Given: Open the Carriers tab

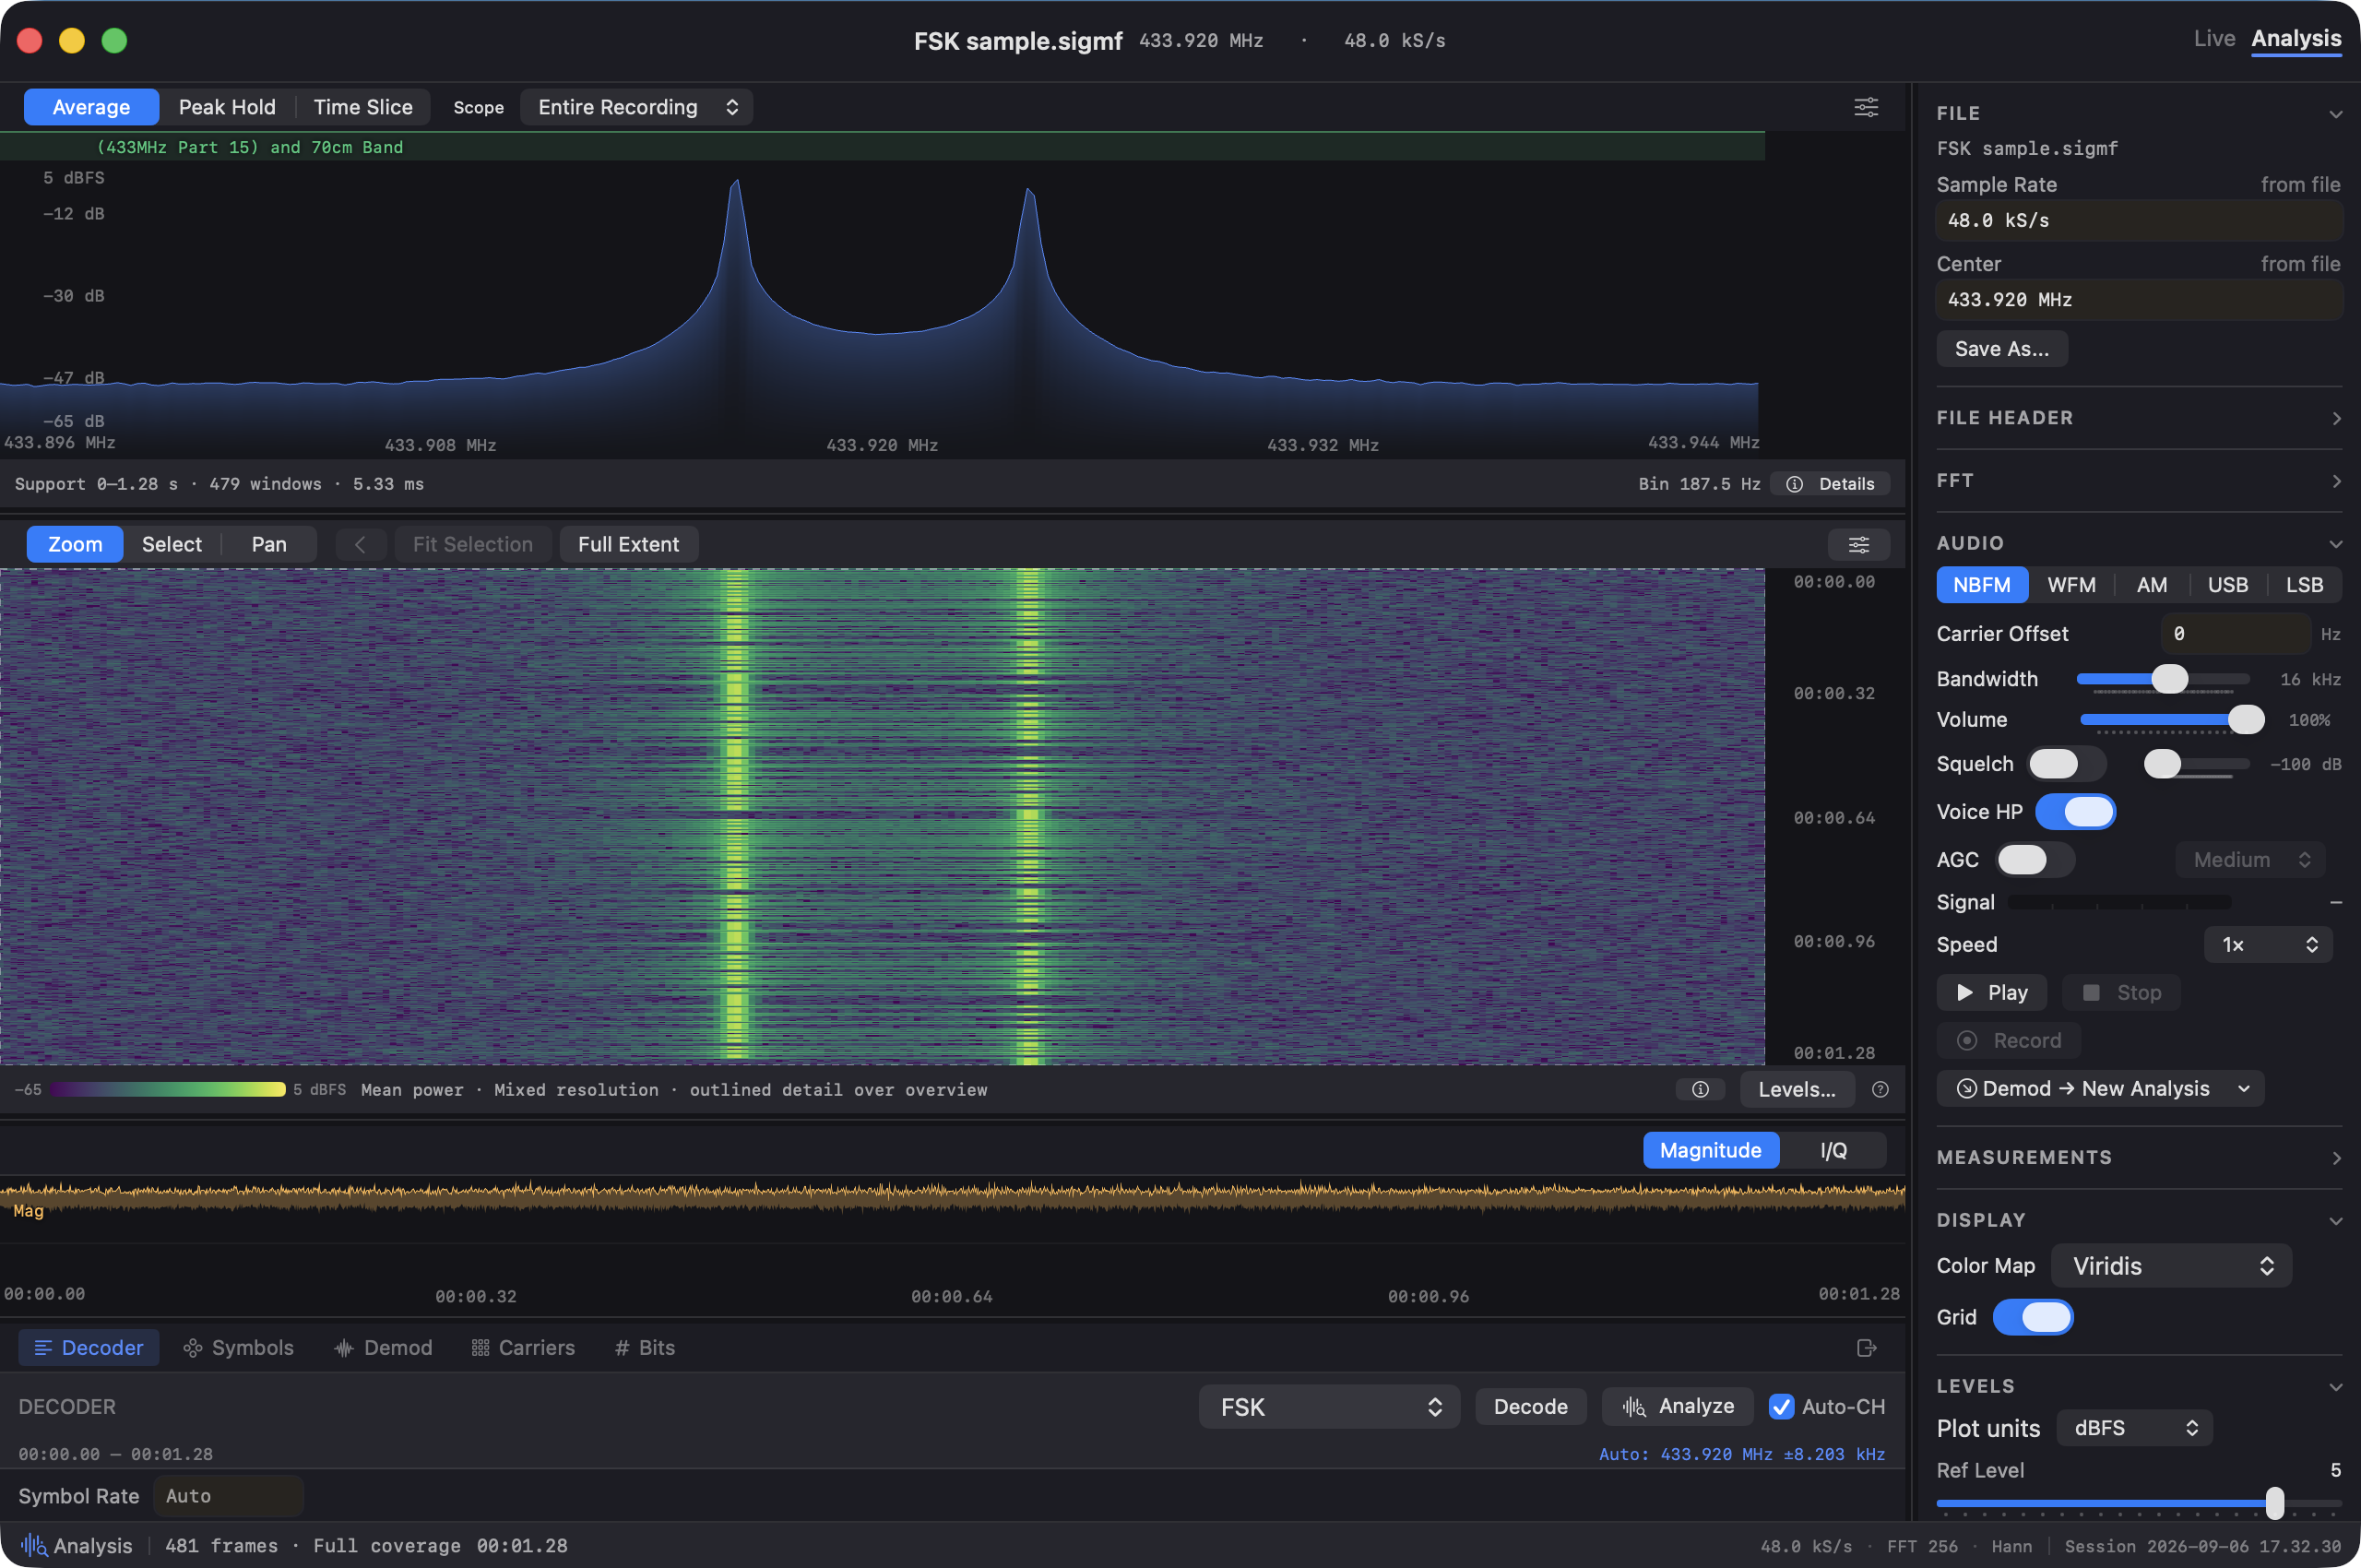Looking at the screenshot, I should 523,1348.
